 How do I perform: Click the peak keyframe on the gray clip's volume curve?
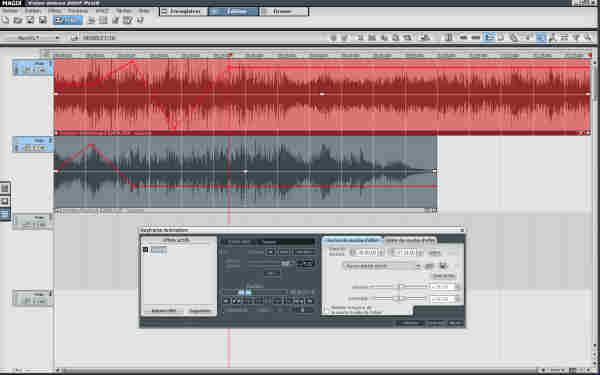pyautogui.click(x=91, y=145)
